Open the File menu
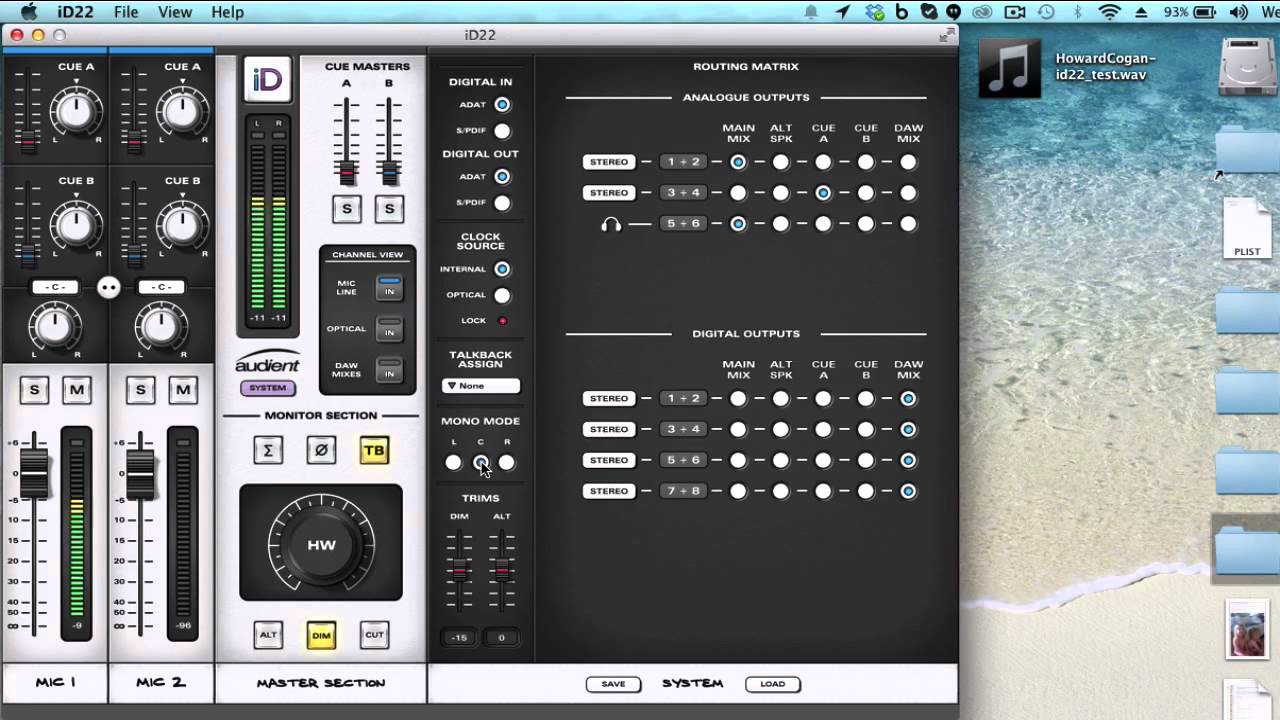The image size is (1280, 720). point(126,12)
